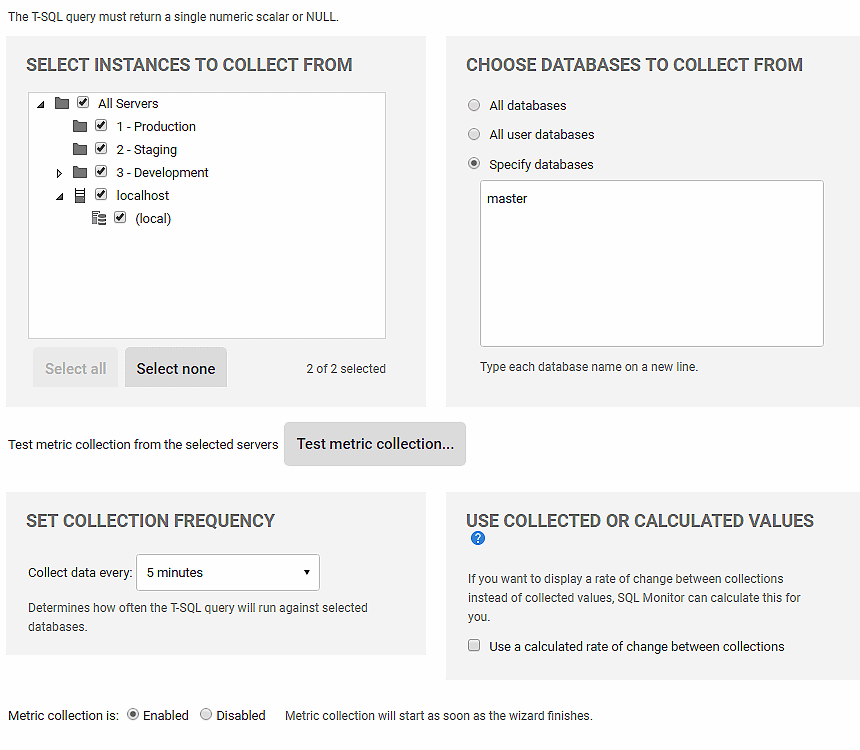Click the All Servers folder icon
The width and height of the screenshot is (860, 750).
(62, 103)
